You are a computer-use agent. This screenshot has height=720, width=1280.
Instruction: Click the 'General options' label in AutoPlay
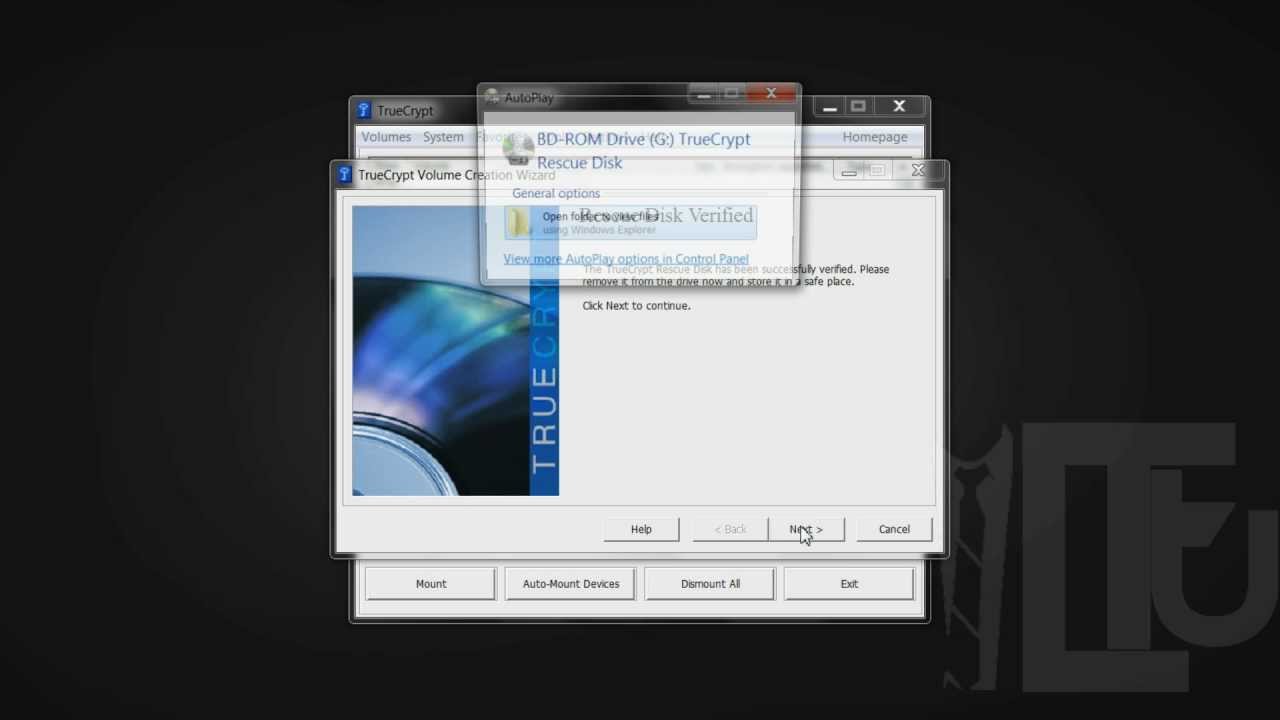(556, 193)
